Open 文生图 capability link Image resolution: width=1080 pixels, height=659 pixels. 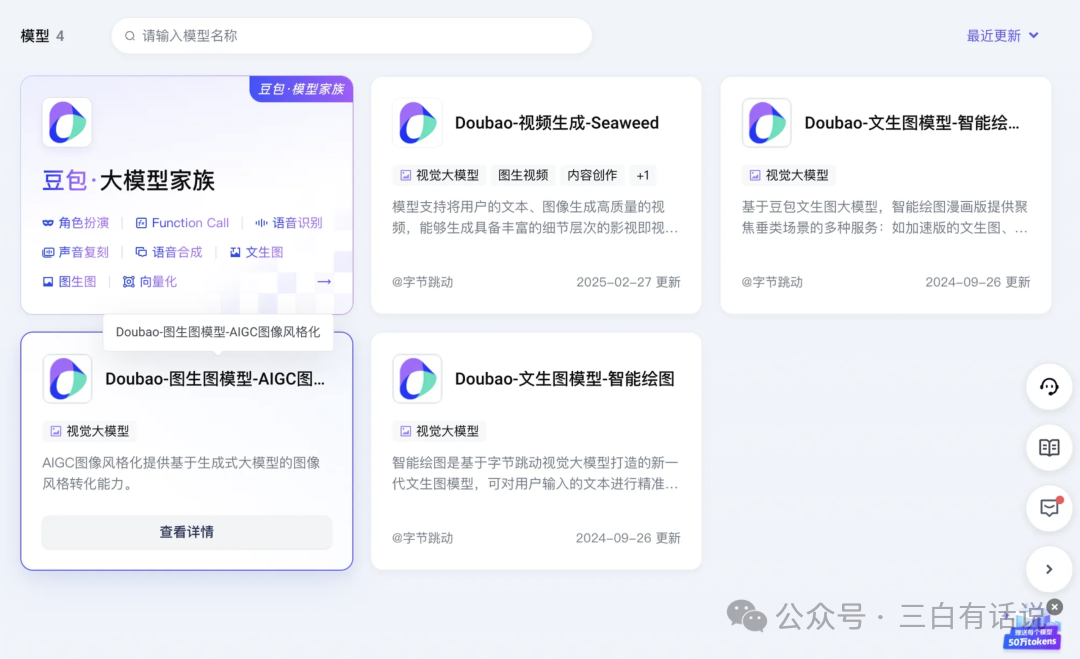pyautogui.click(x=256, y=252)
